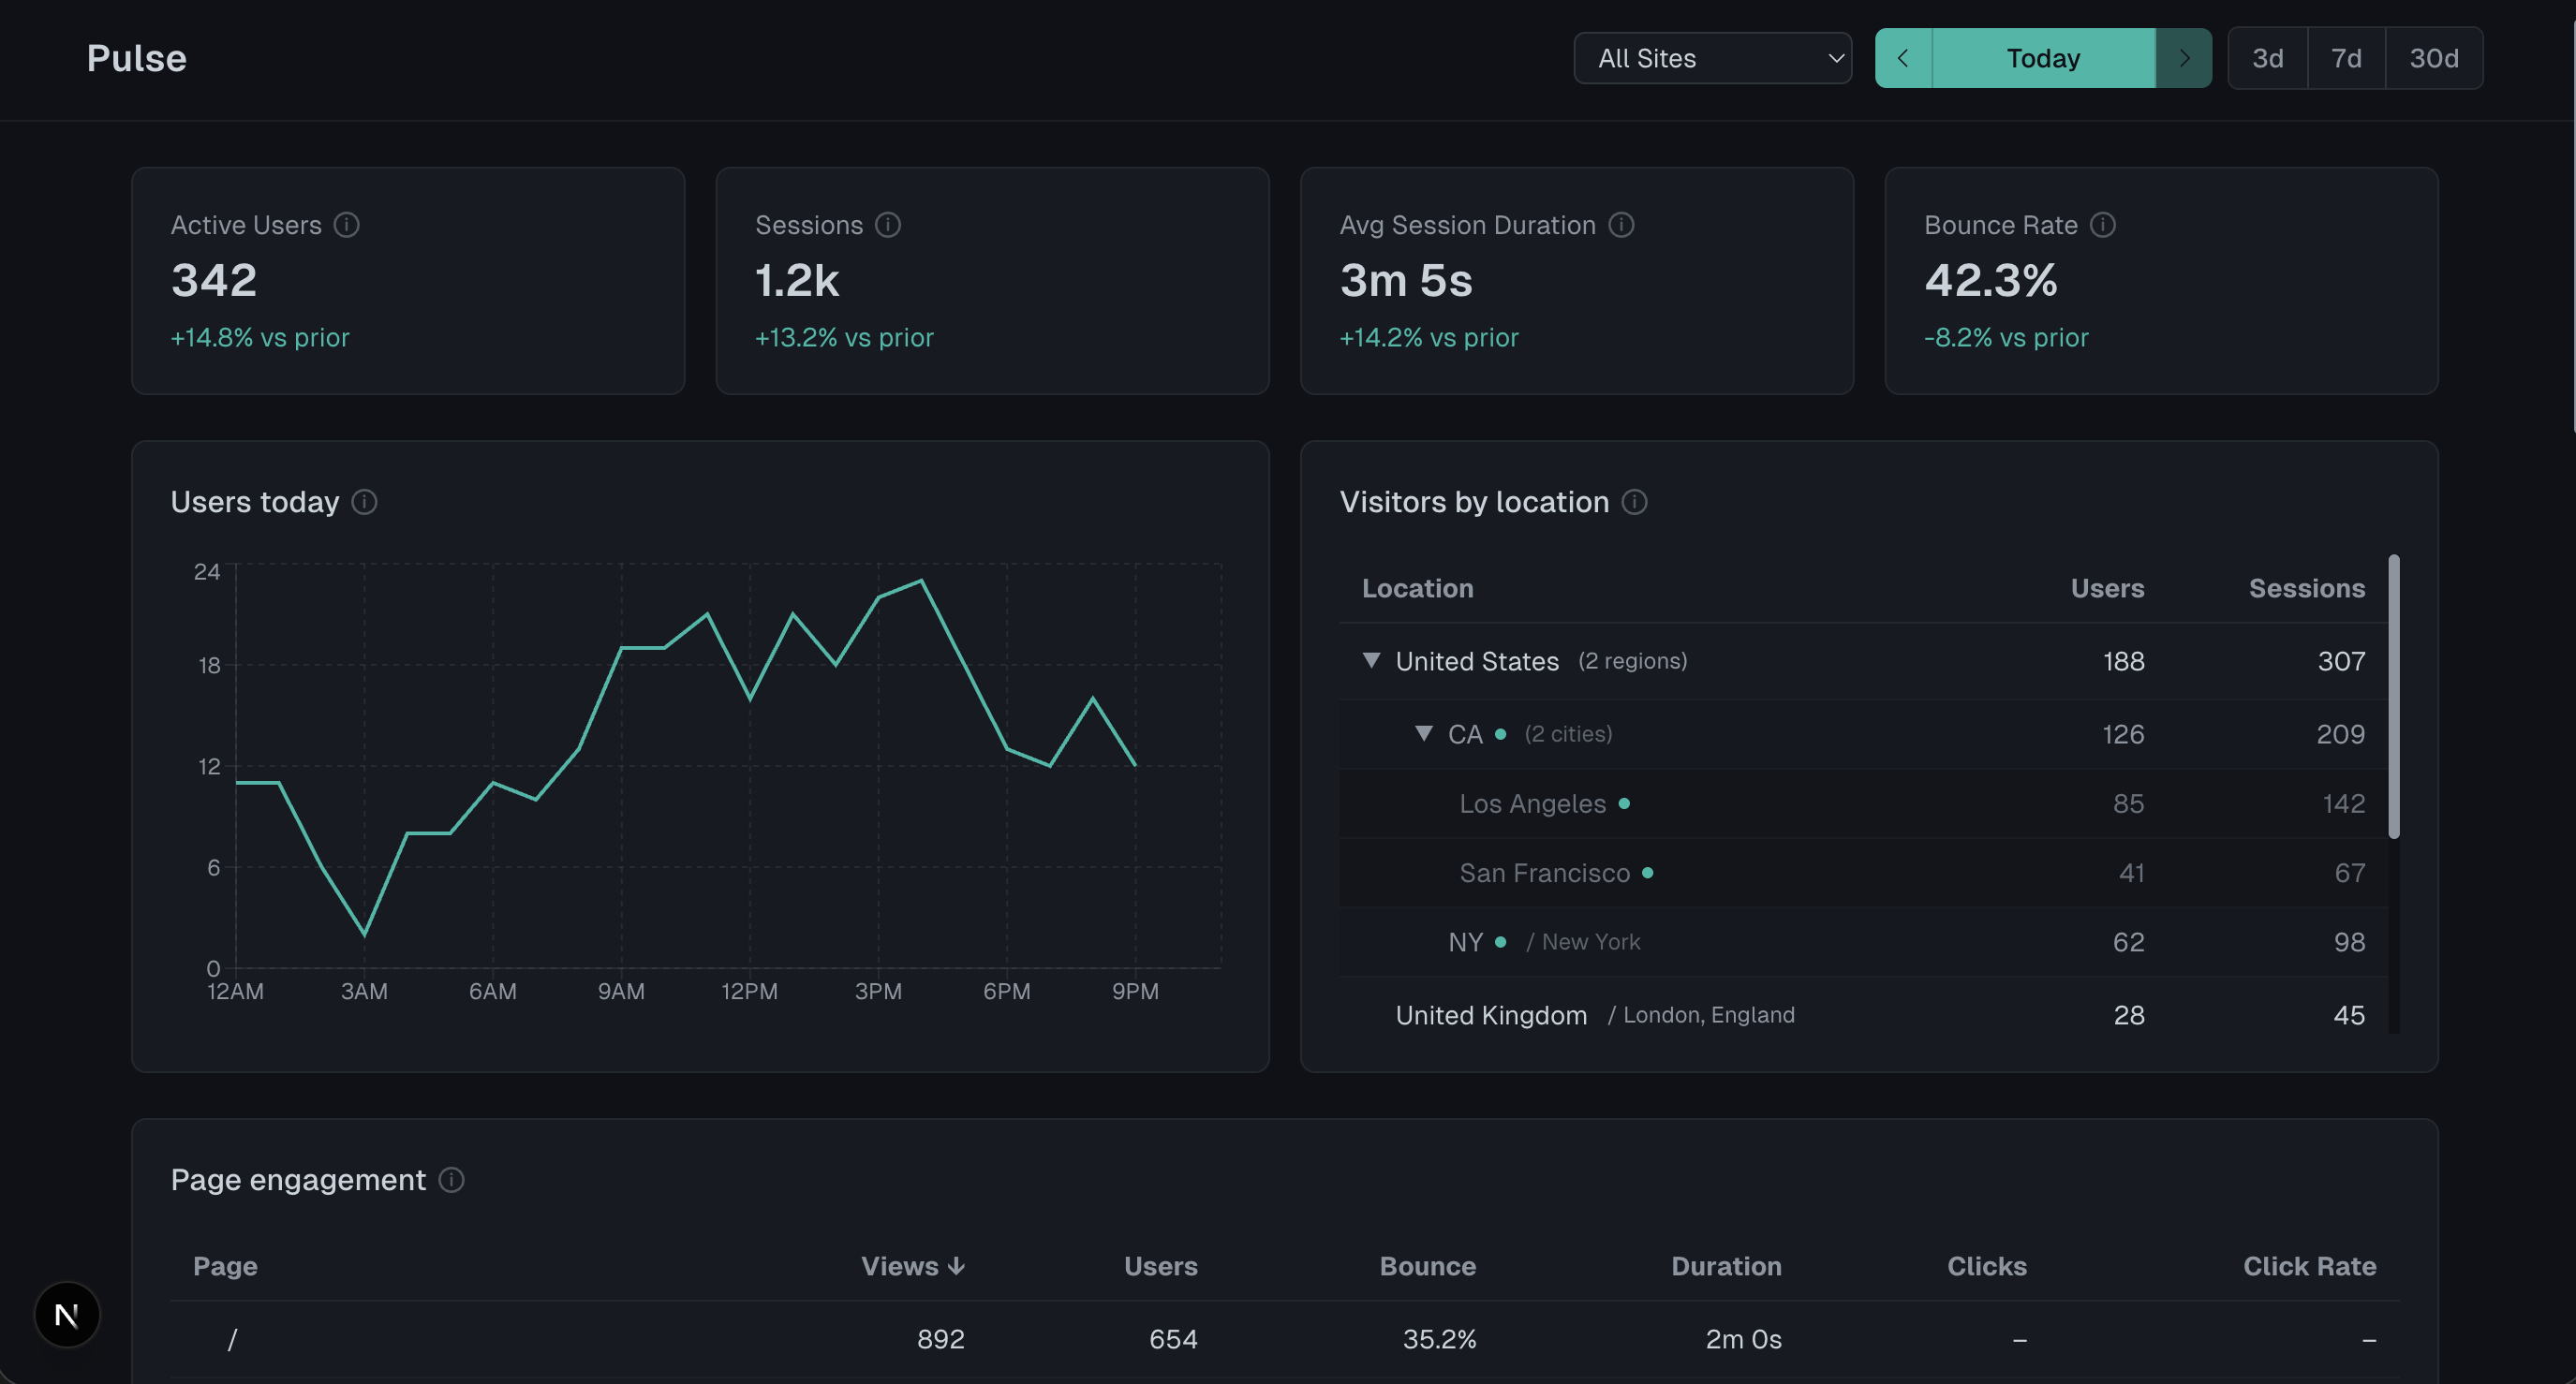Click the Avg Session Duration info icon

point(1620,225)
